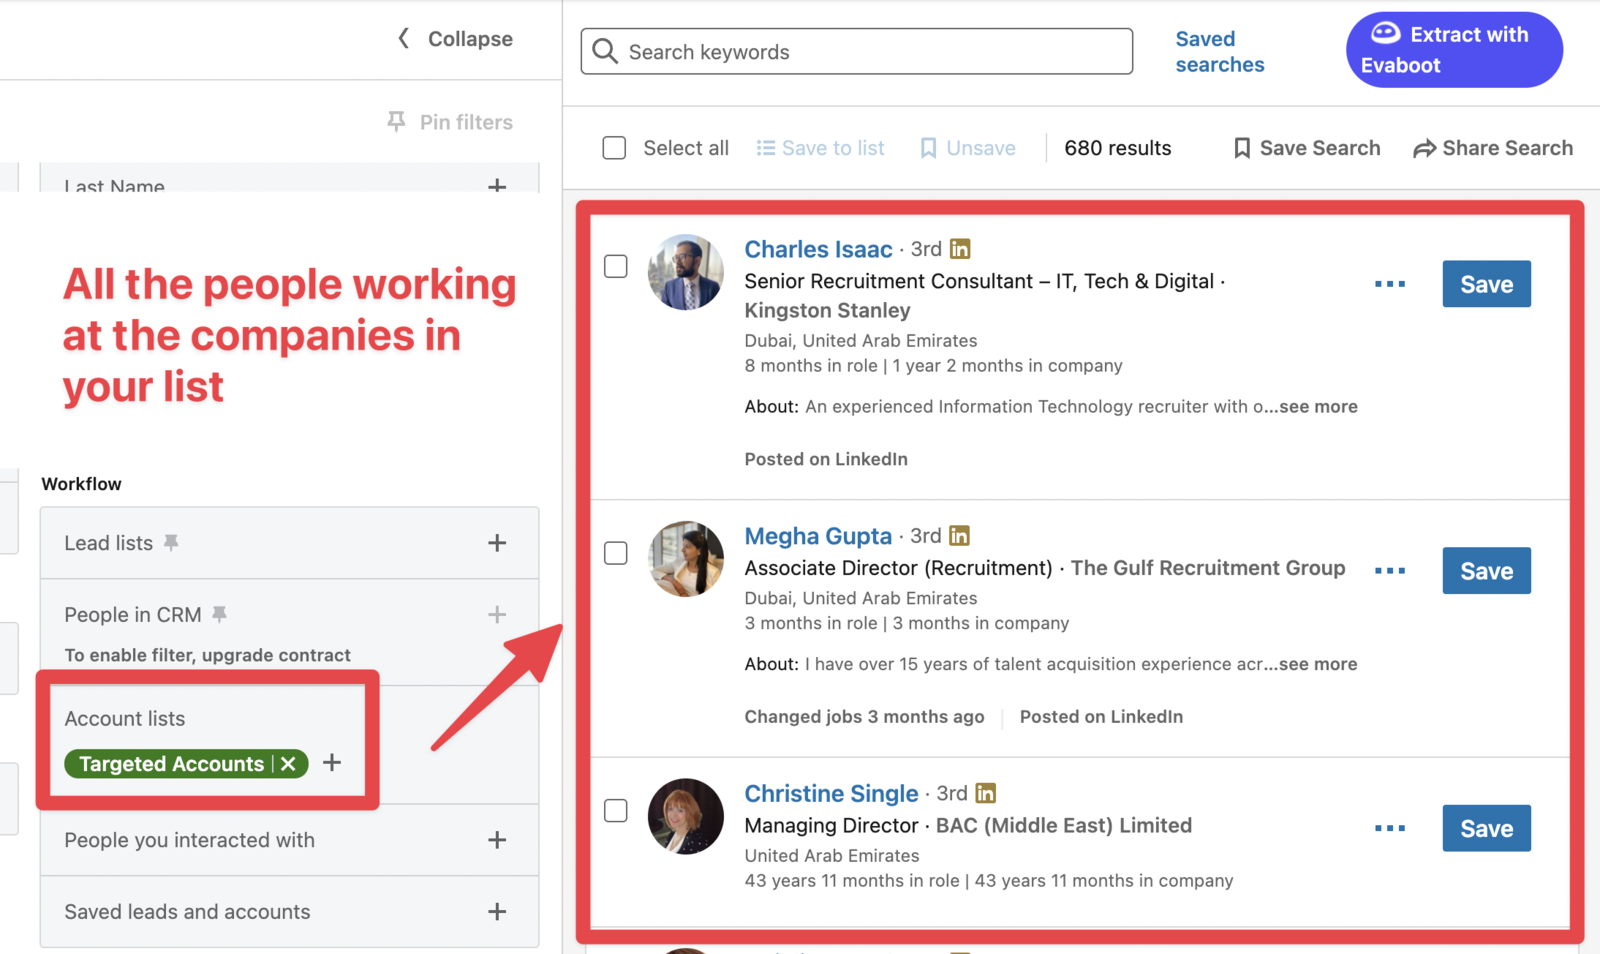The image size is (1600, 954).
Task: Expand People you interacted with filter
Action: coord(497,840)
